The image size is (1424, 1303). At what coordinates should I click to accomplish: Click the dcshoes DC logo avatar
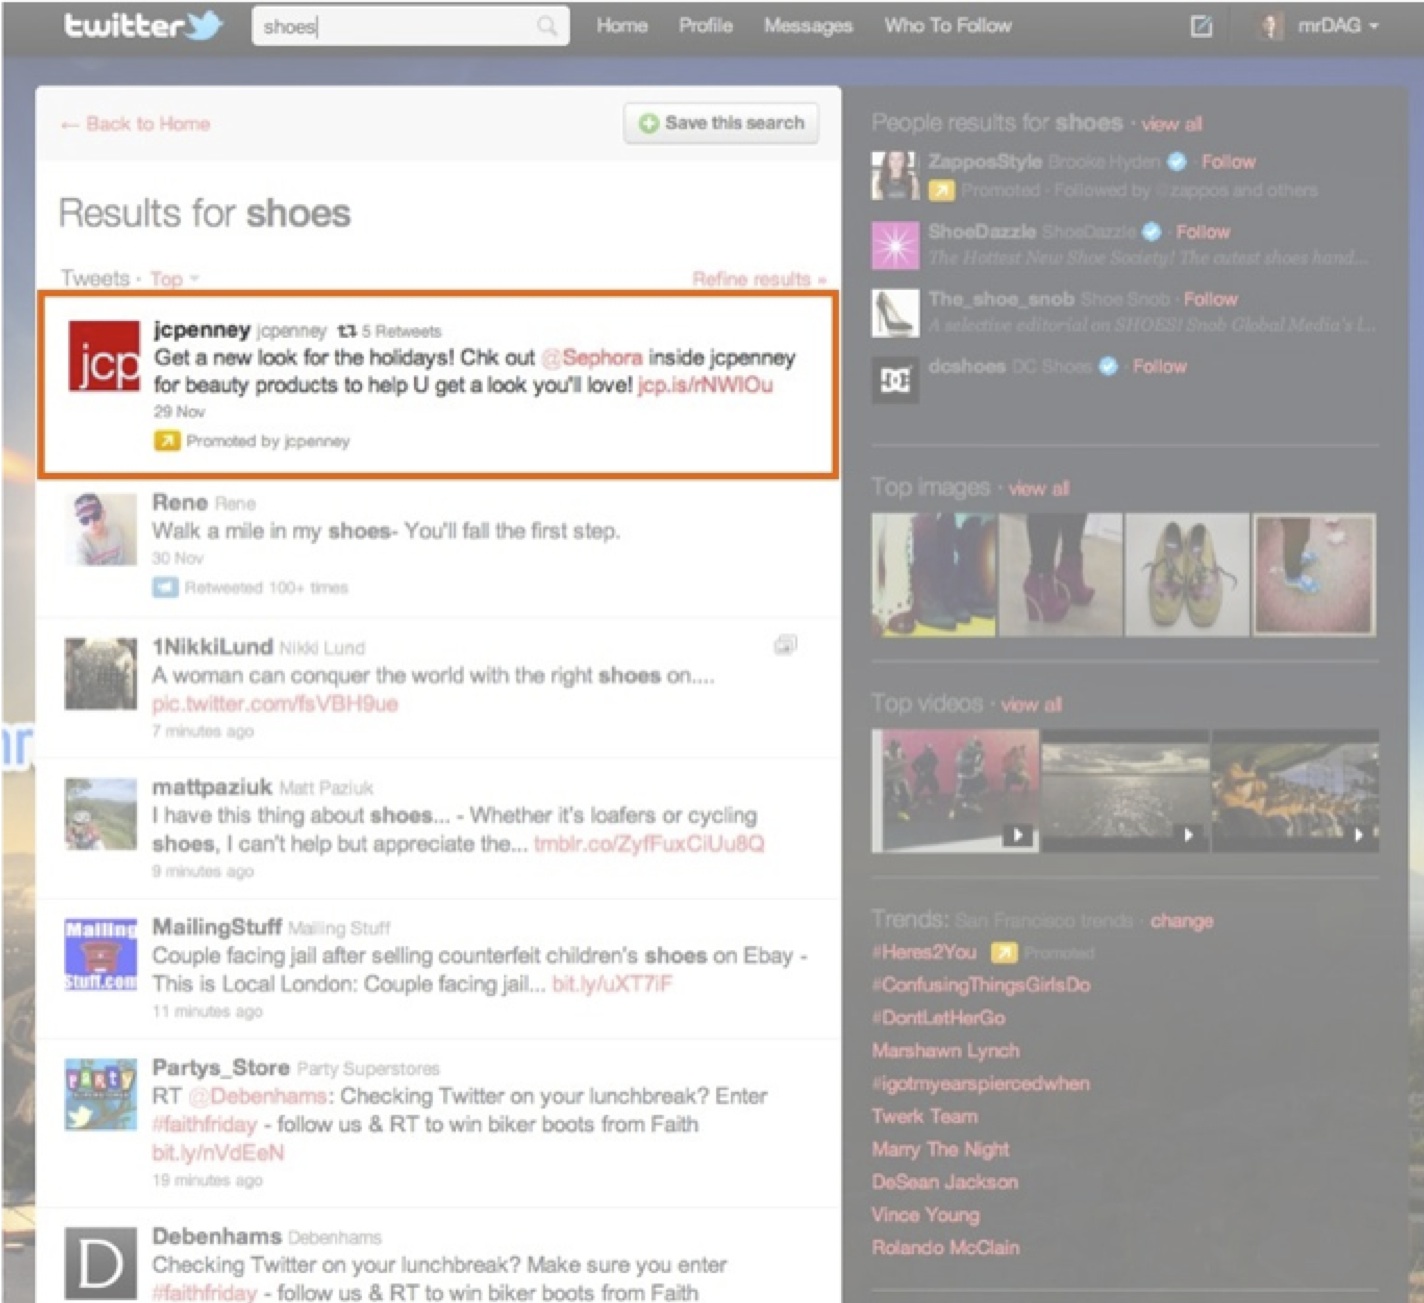pyautogui.click(x=895, y=380)
